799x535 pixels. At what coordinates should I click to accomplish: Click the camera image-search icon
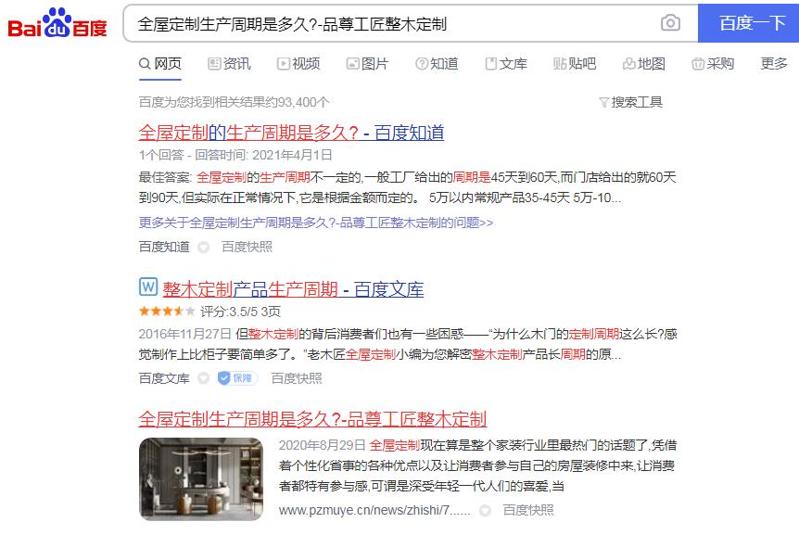click(670, 23)
